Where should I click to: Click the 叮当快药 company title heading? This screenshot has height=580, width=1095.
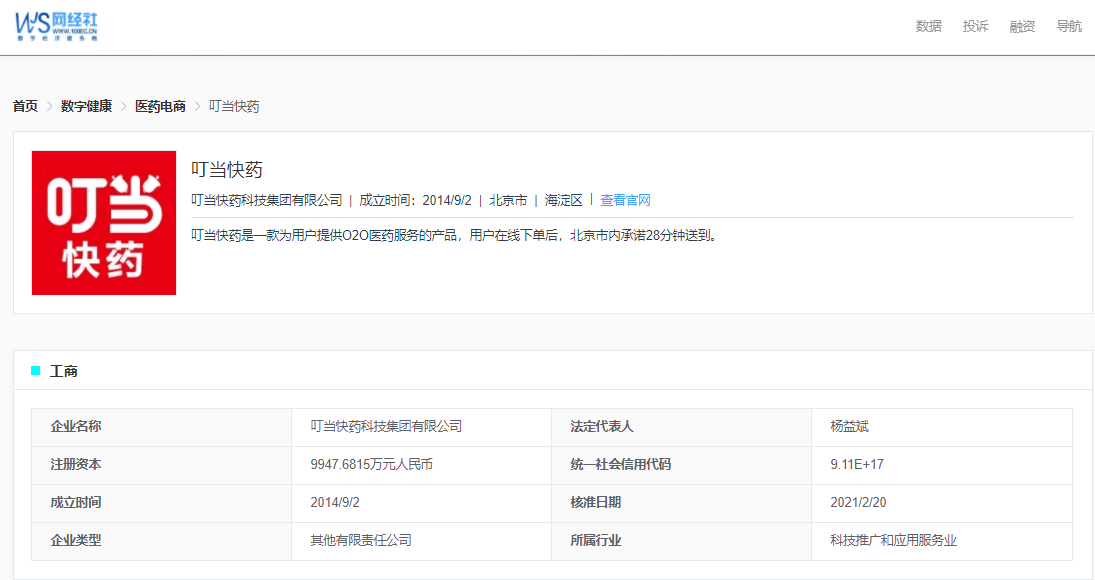[x=227, y=170]
